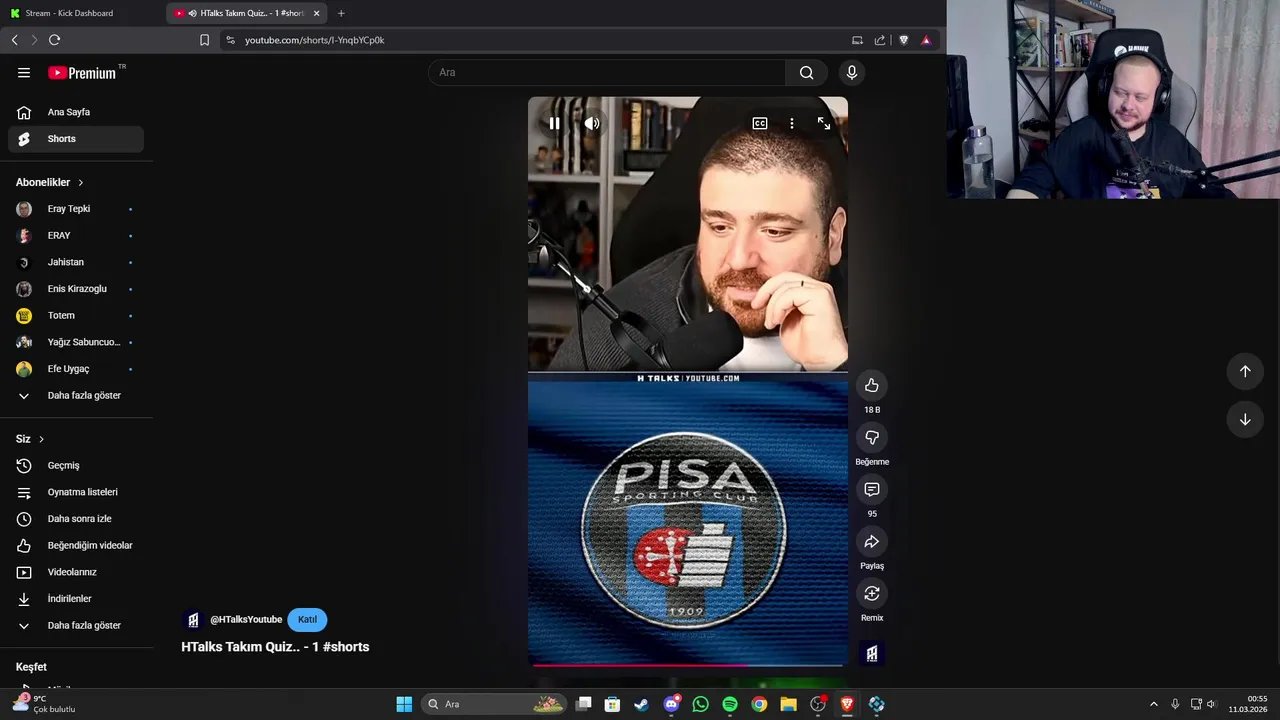
Task: Open Videolarınız in the sidebar
Action: (x=76, y=572)
